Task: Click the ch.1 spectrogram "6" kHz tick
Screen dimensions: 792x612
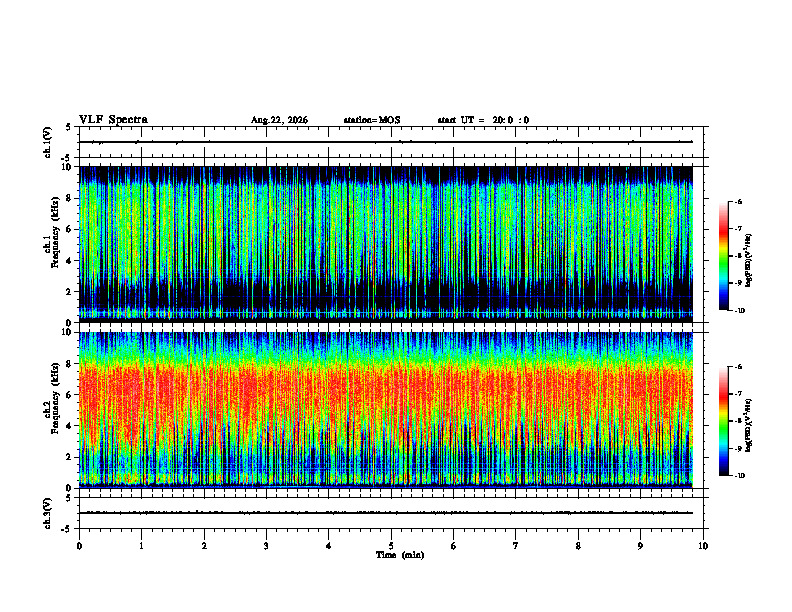Action: 70,229
